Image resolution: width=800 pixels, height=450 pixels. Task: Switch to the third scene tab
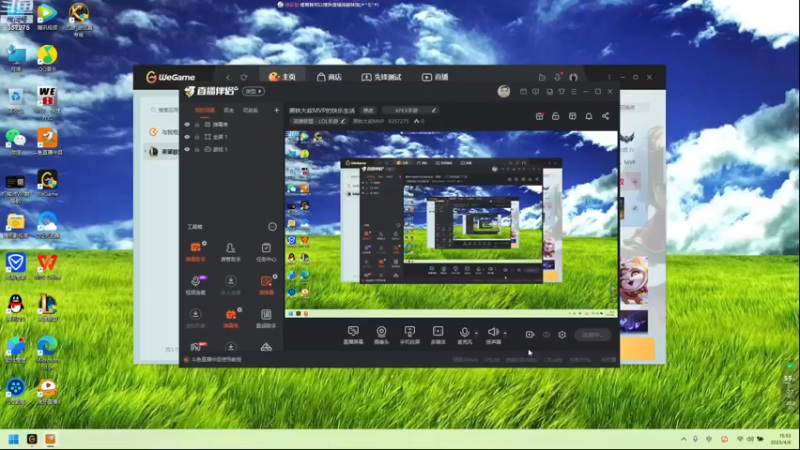(x=250, y=110)
